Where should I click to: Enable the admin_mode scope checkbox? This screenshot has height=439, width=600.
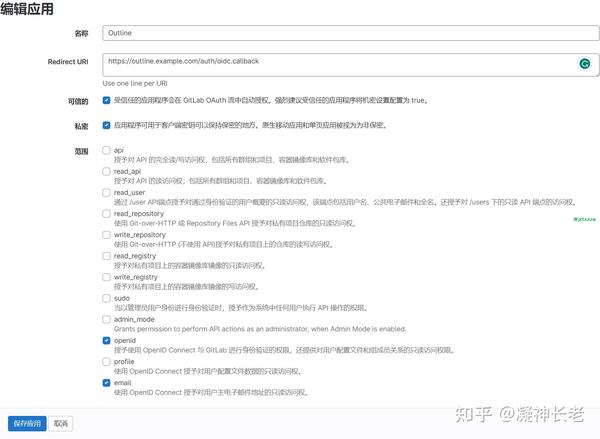click(x=106, y=319)
